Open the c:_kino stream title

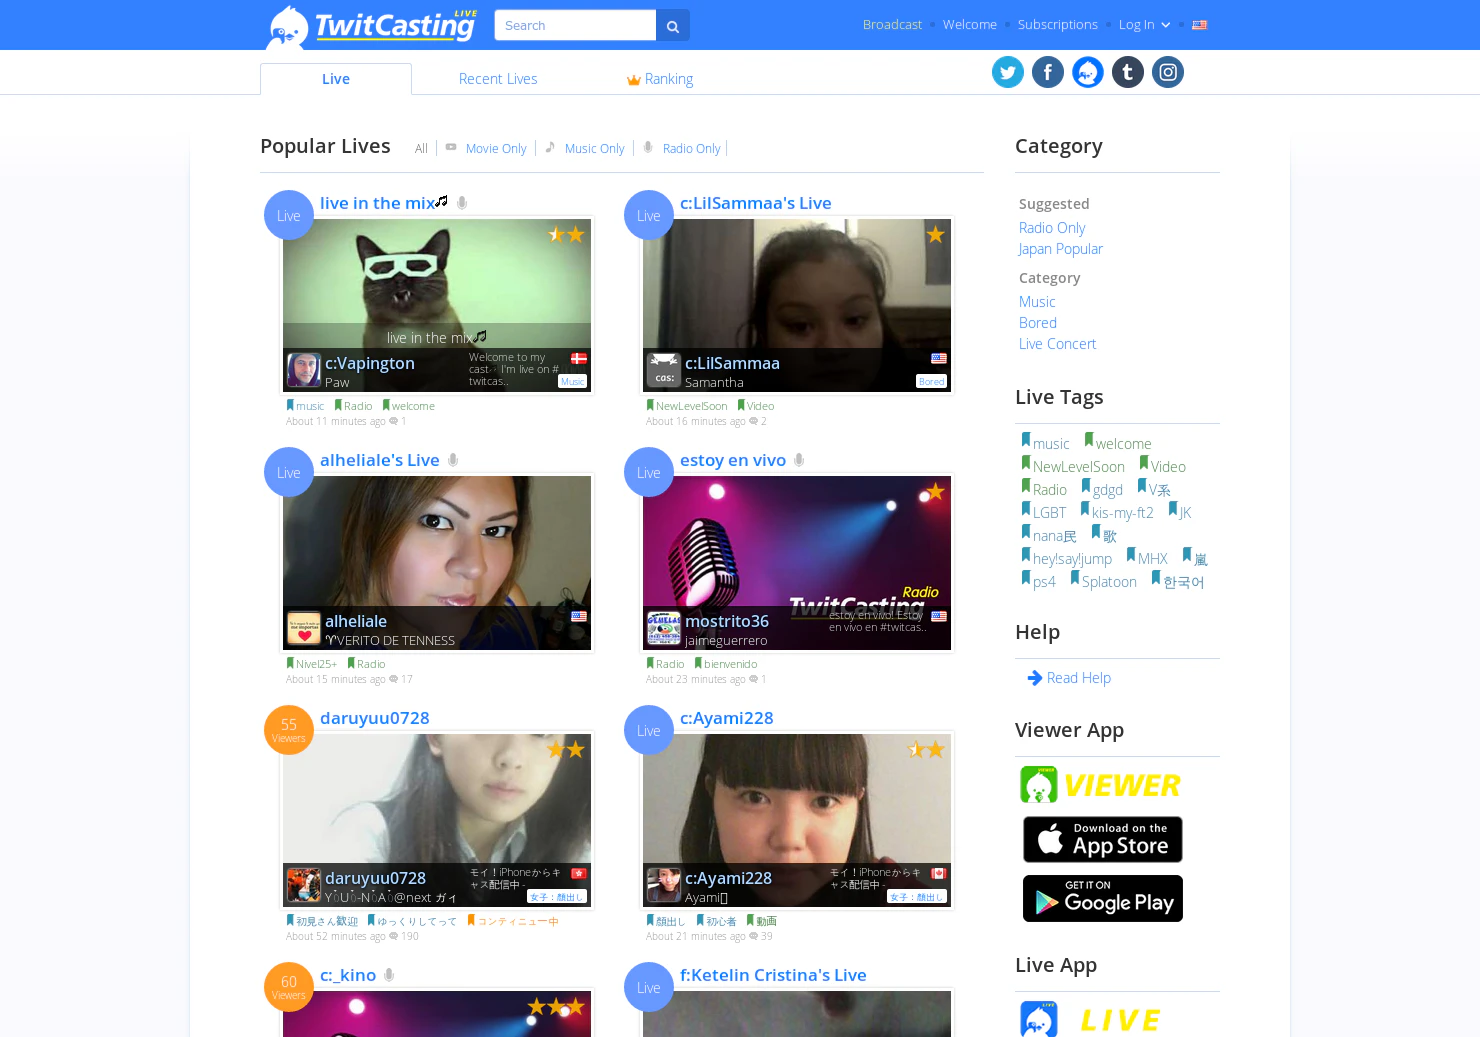(x=348, y=975)
